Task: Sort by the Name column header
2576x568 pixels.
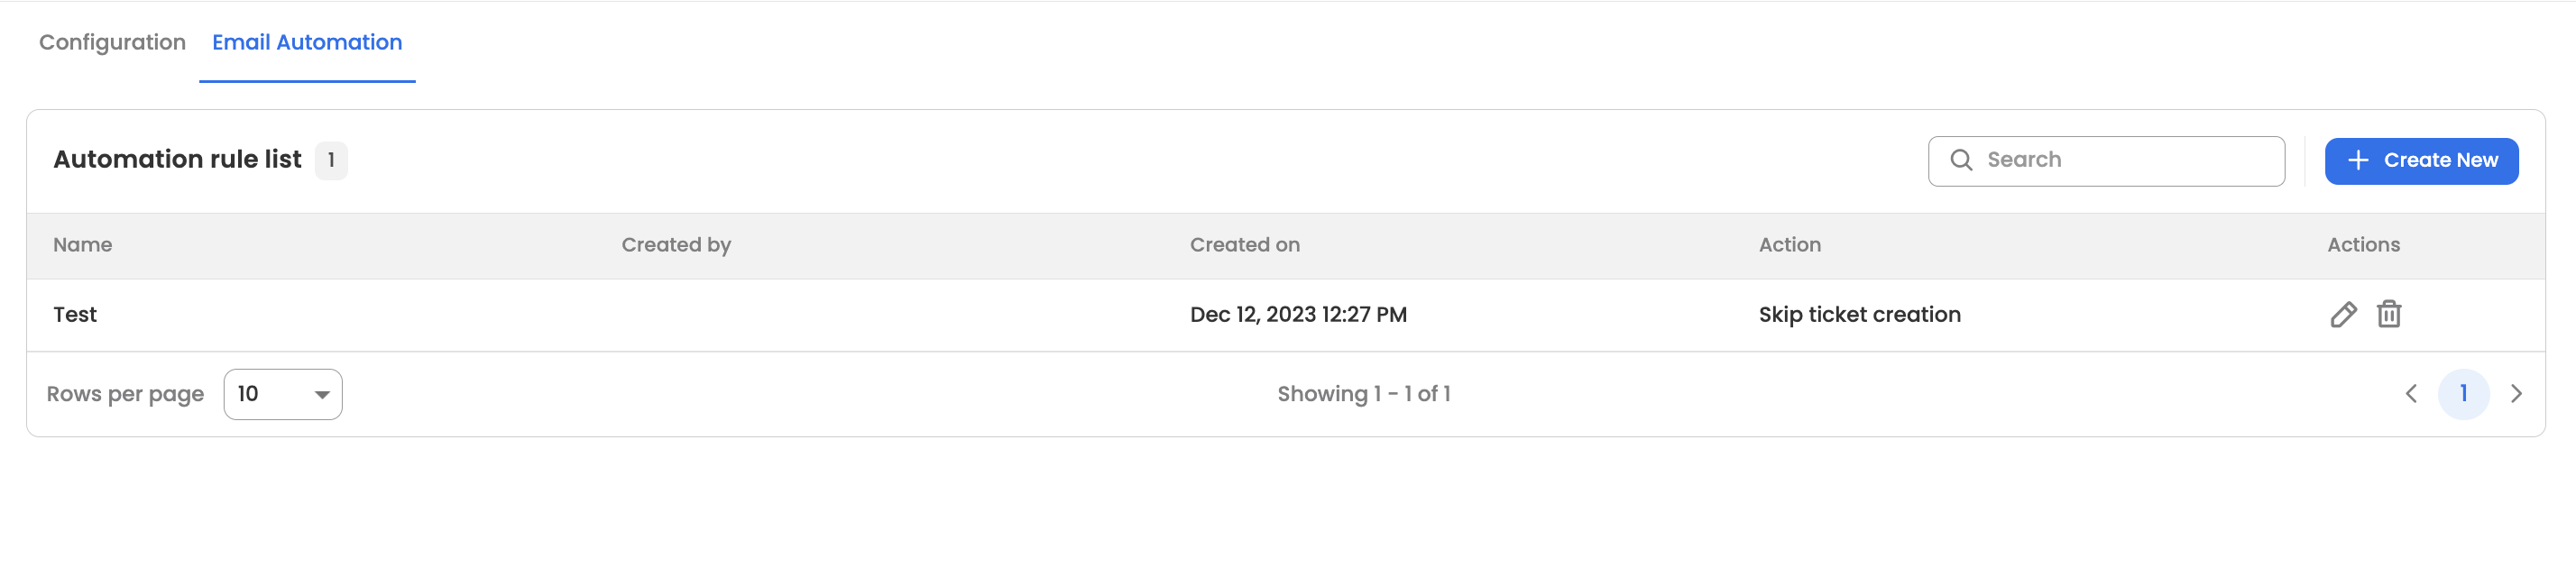Action: click(82, 245)
